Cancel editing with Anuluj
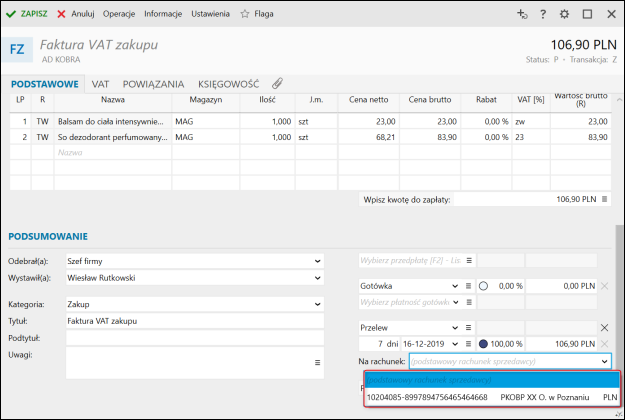Image resolution: width=625 pixels, height=420 pixels. click(x=76, y=14)
